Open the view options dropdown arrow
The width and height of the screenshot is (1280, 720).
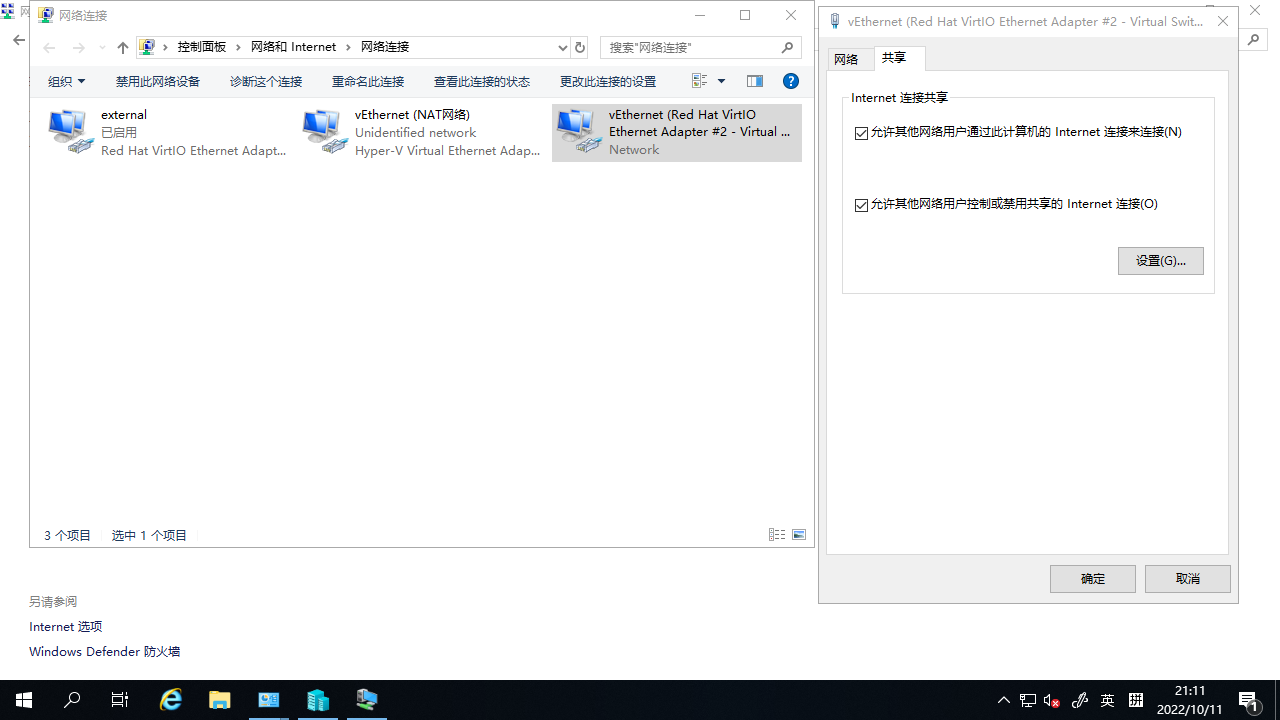pyautogui.click(x=721, y=81)
